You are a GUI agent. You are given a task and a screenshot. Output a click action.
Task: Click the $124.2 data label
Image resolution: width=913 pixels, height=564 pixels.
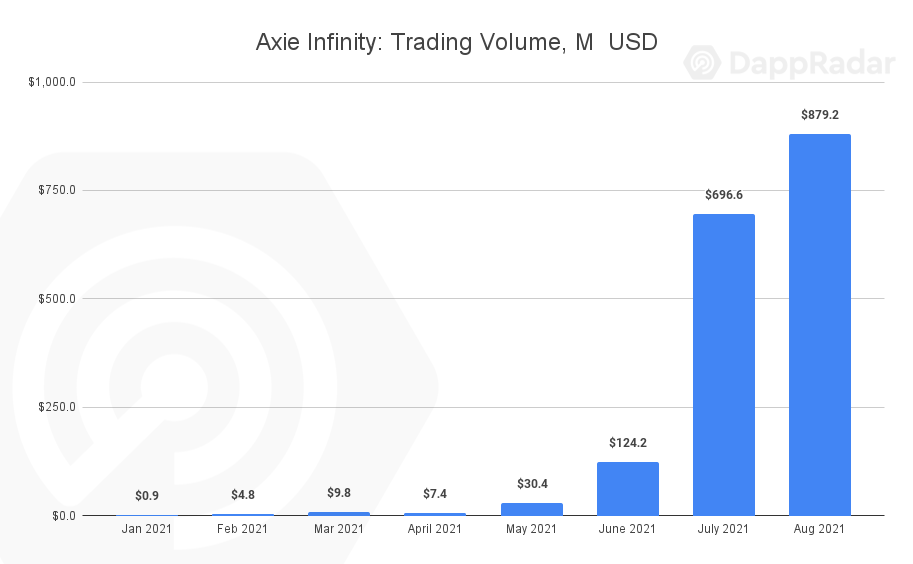point(627,443)
